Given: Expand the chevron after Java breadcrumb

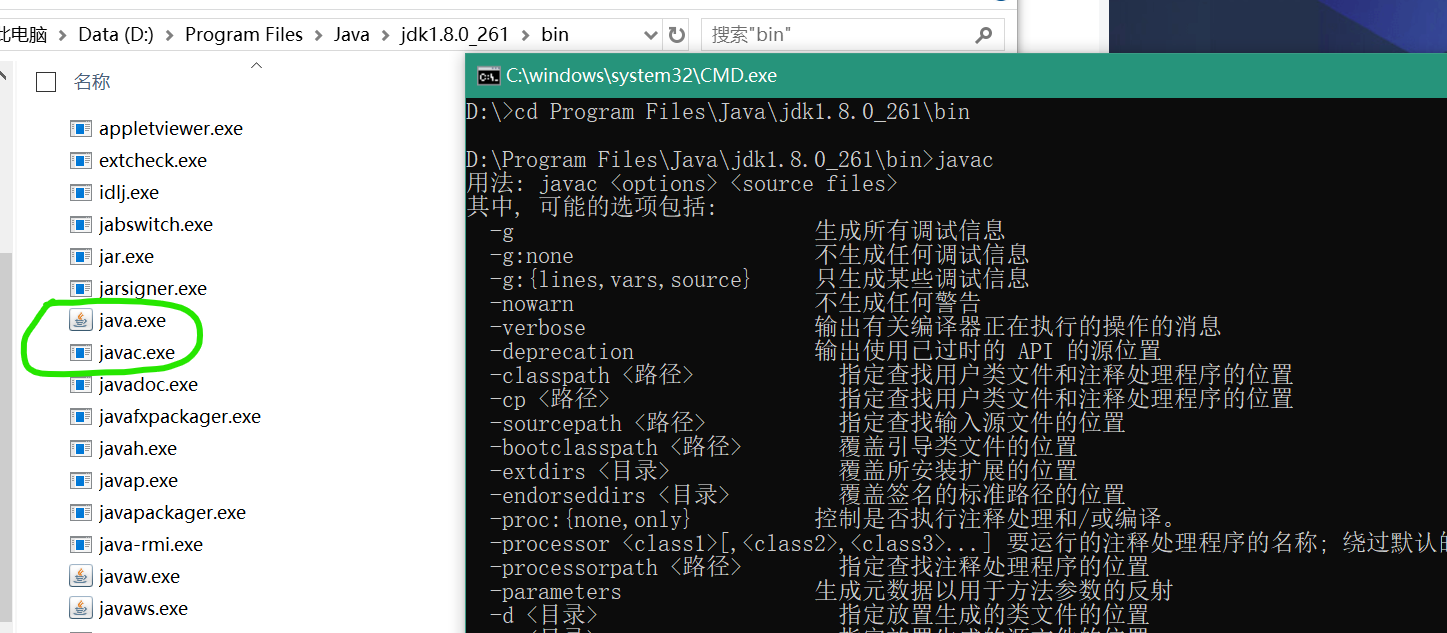Looking at the screenshot, I should point(386,35).
